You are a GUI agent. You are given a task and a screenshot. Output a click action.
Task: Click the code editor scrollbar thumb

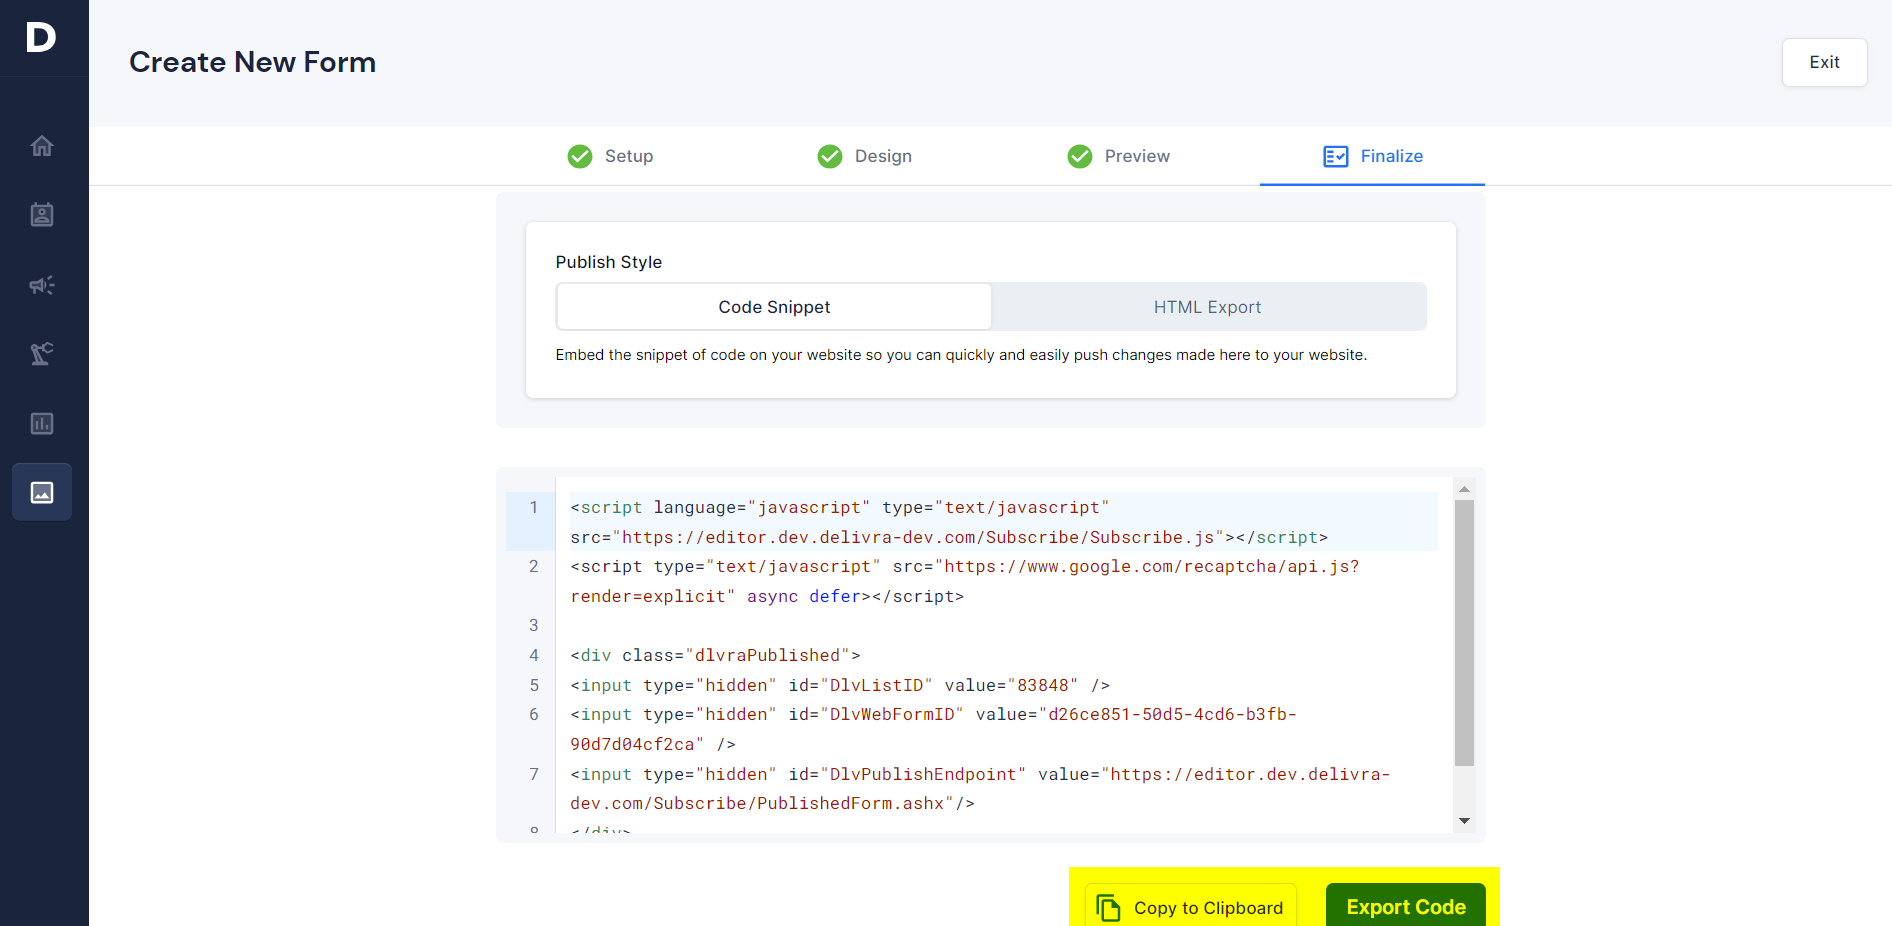(1464, 633)
